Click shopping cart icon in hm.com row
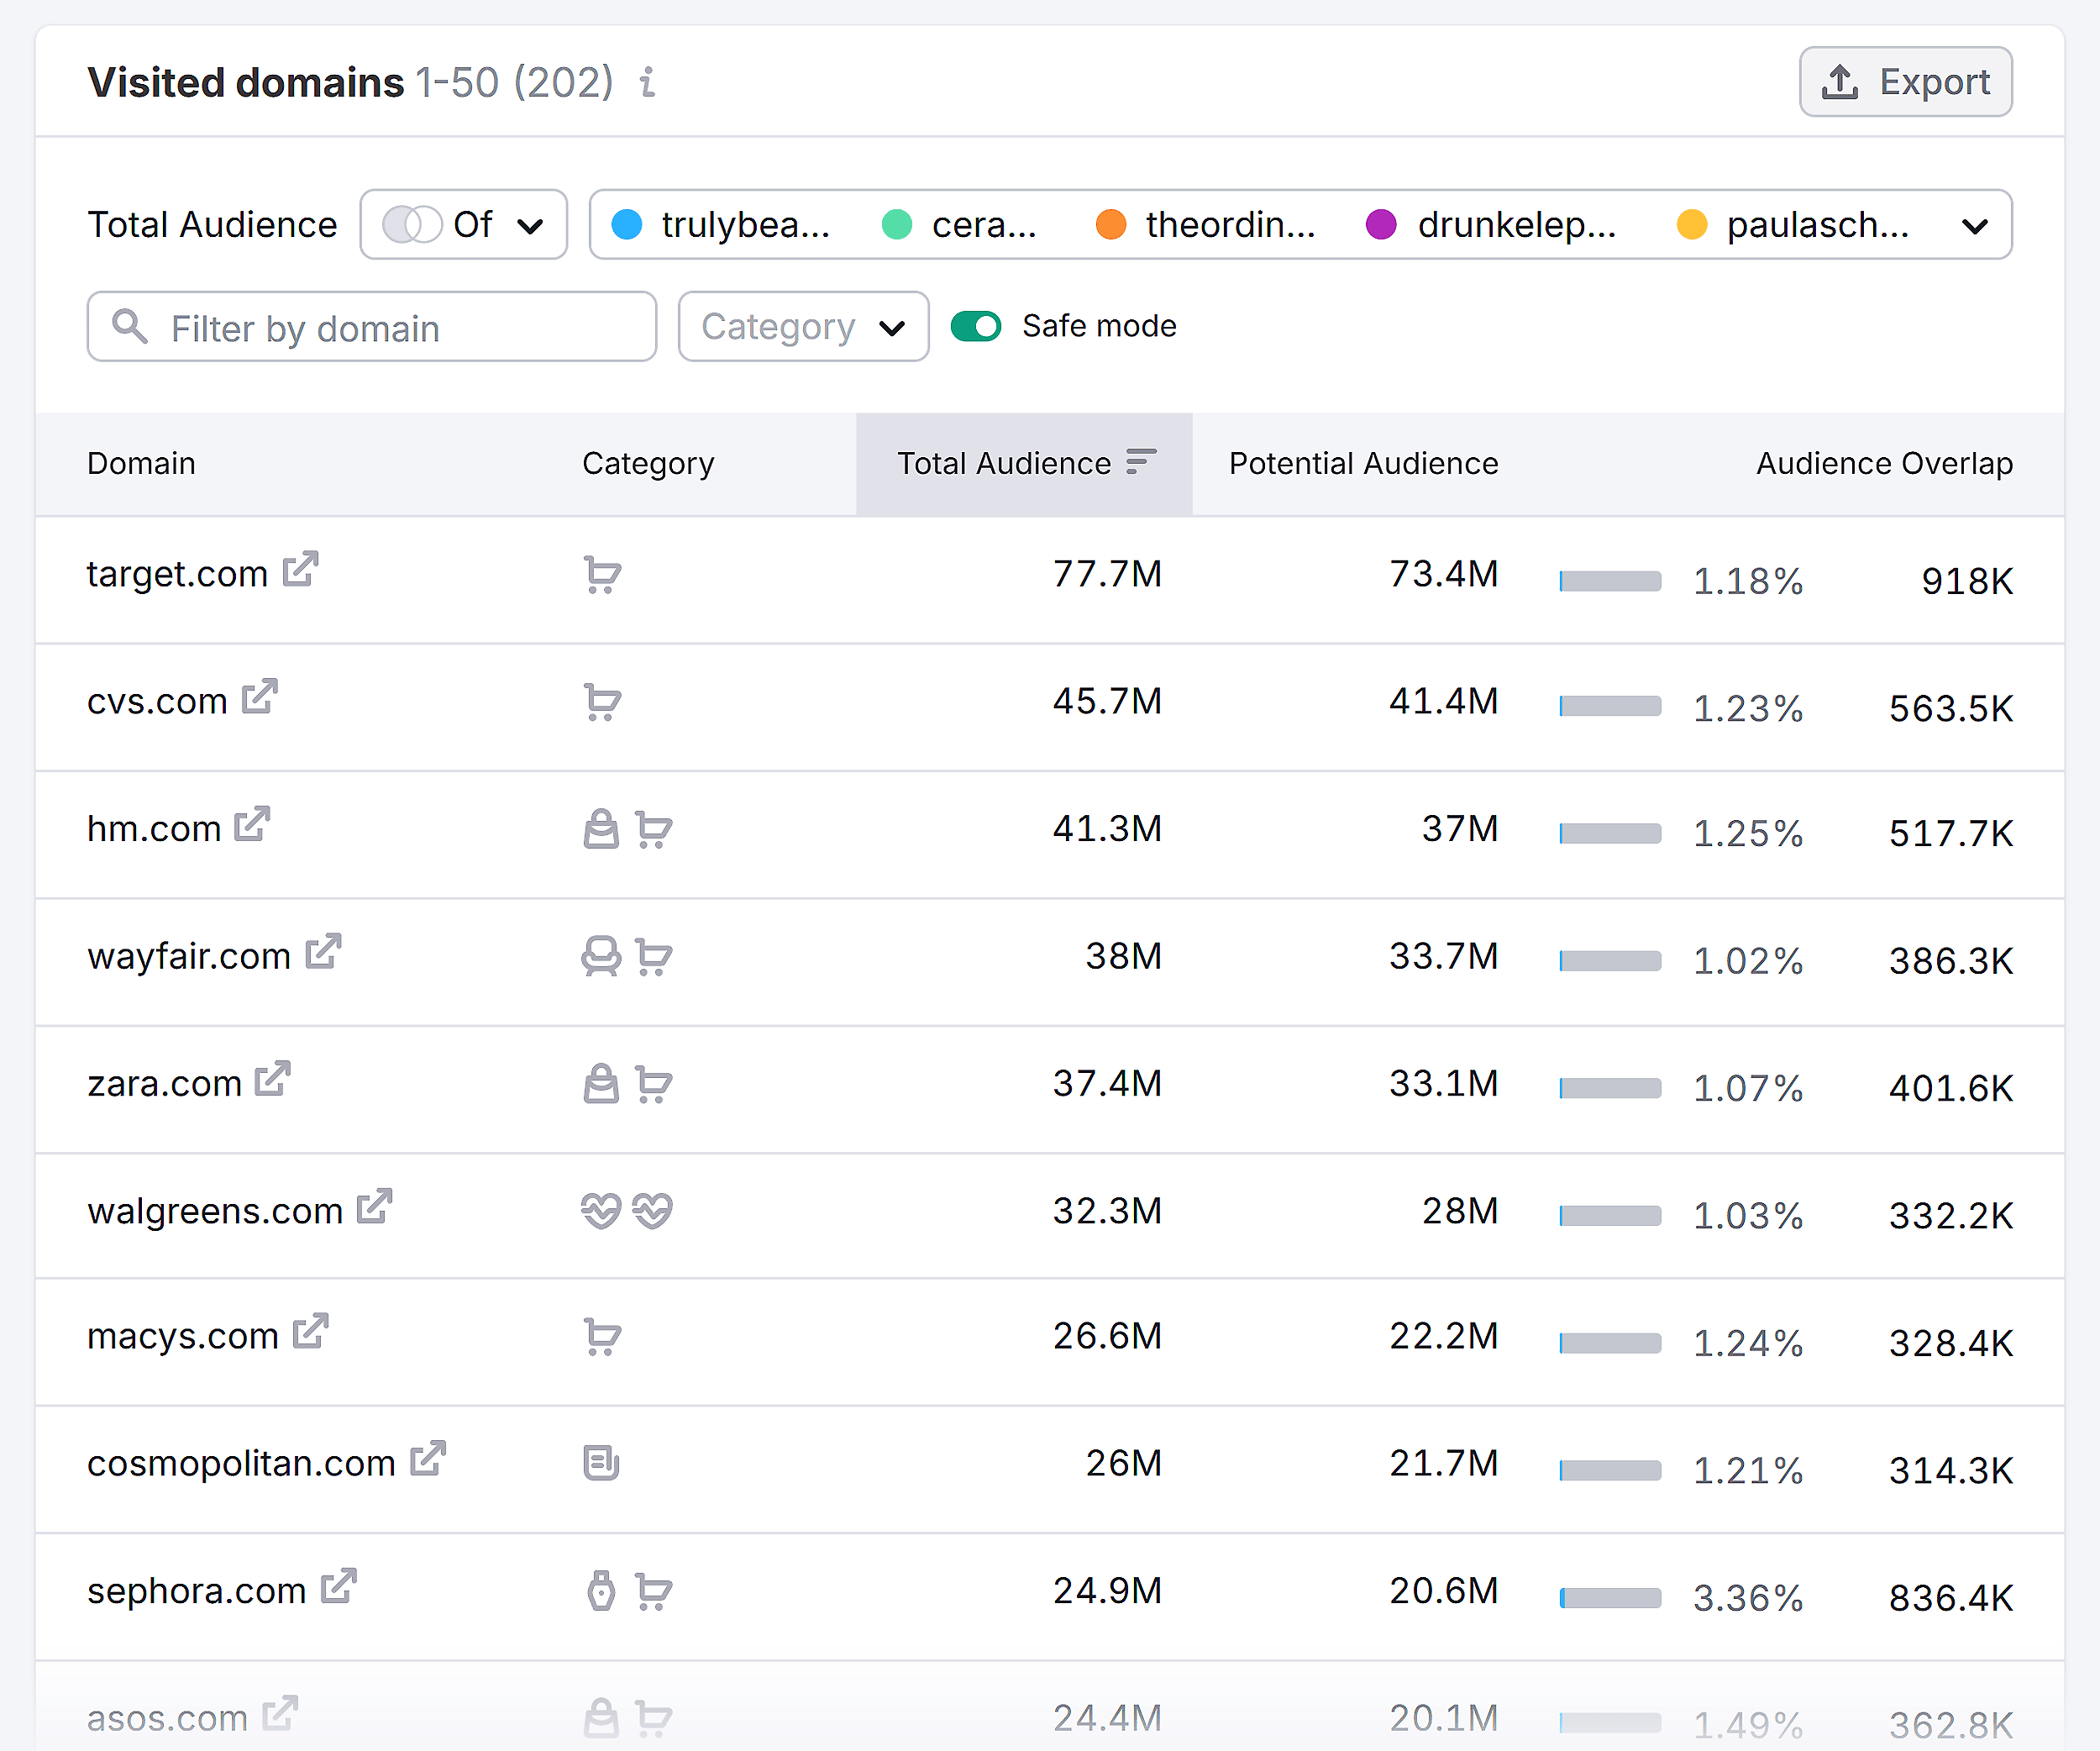2100x1751 pixels. click(654, 830)
